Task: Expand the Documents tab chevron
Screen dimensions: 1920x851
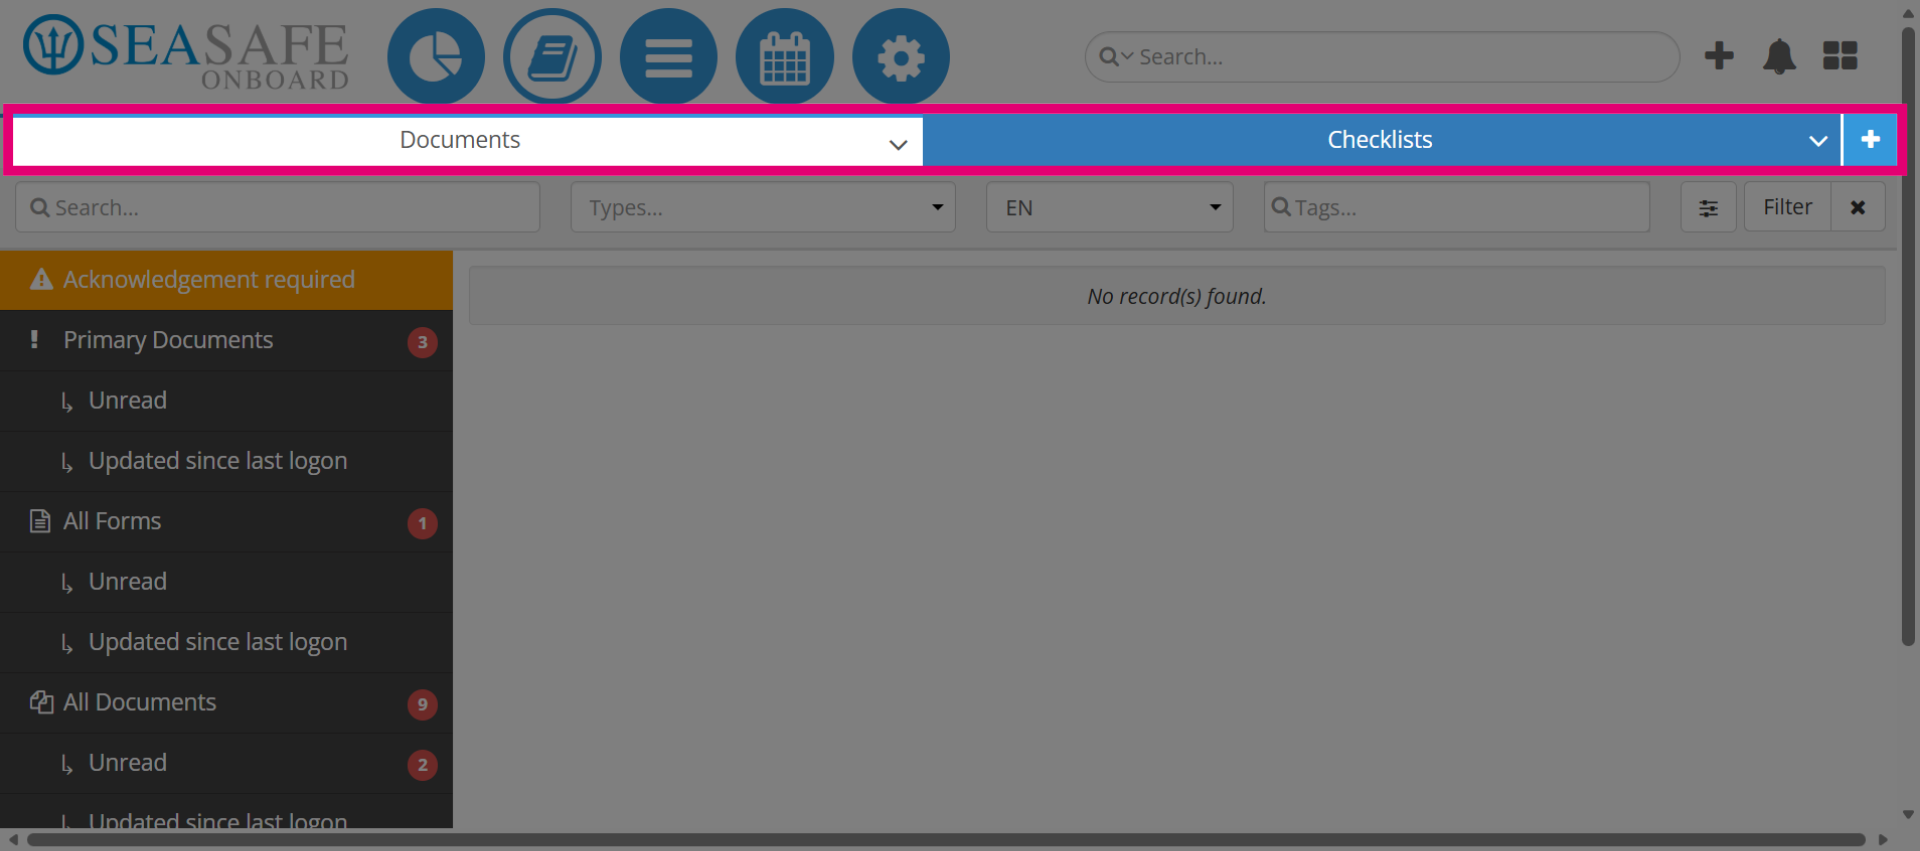Action: pos(898,144)
